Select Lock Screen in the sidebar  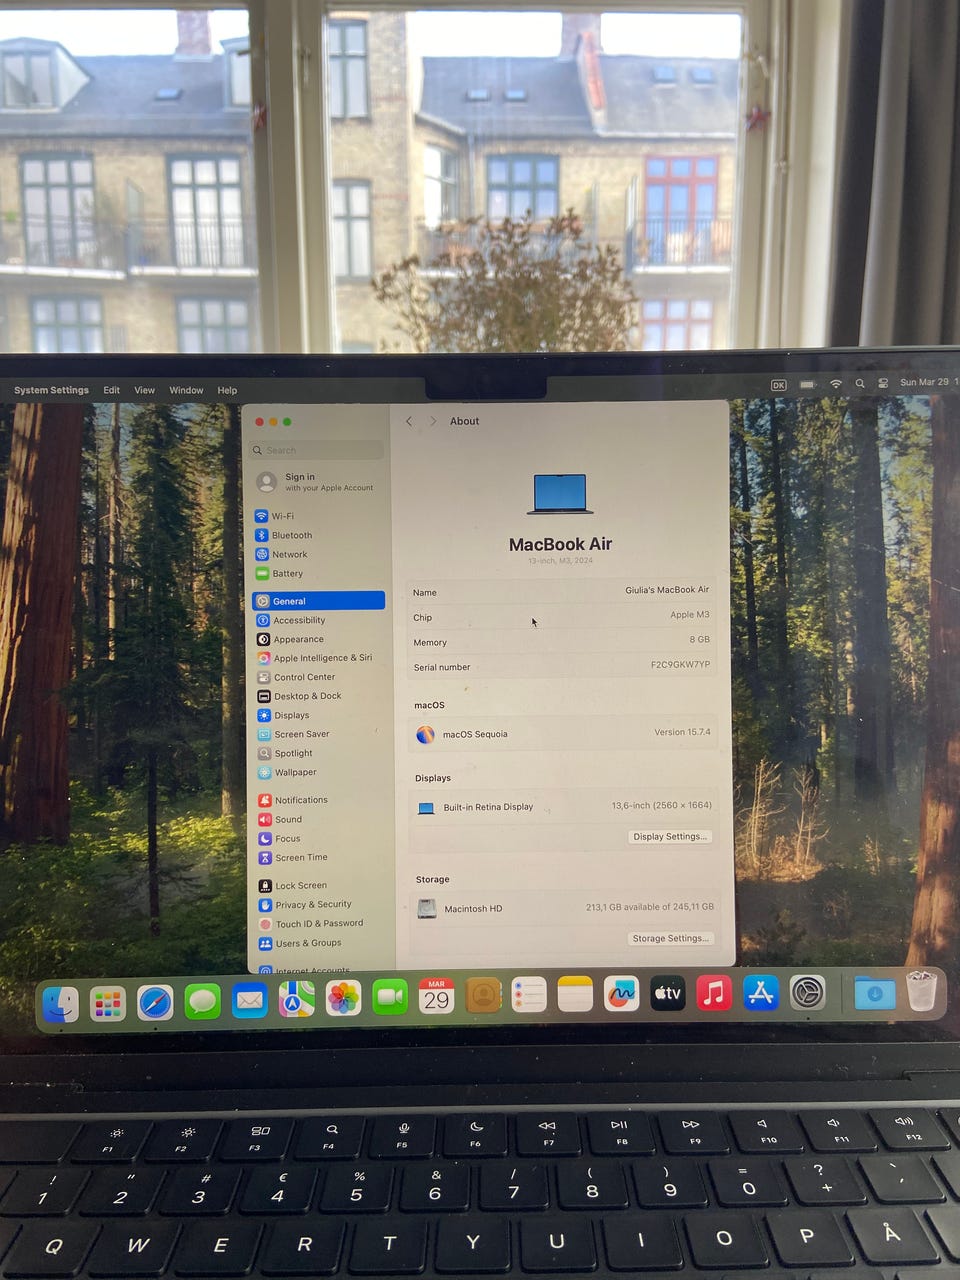(x=321, y=885)
